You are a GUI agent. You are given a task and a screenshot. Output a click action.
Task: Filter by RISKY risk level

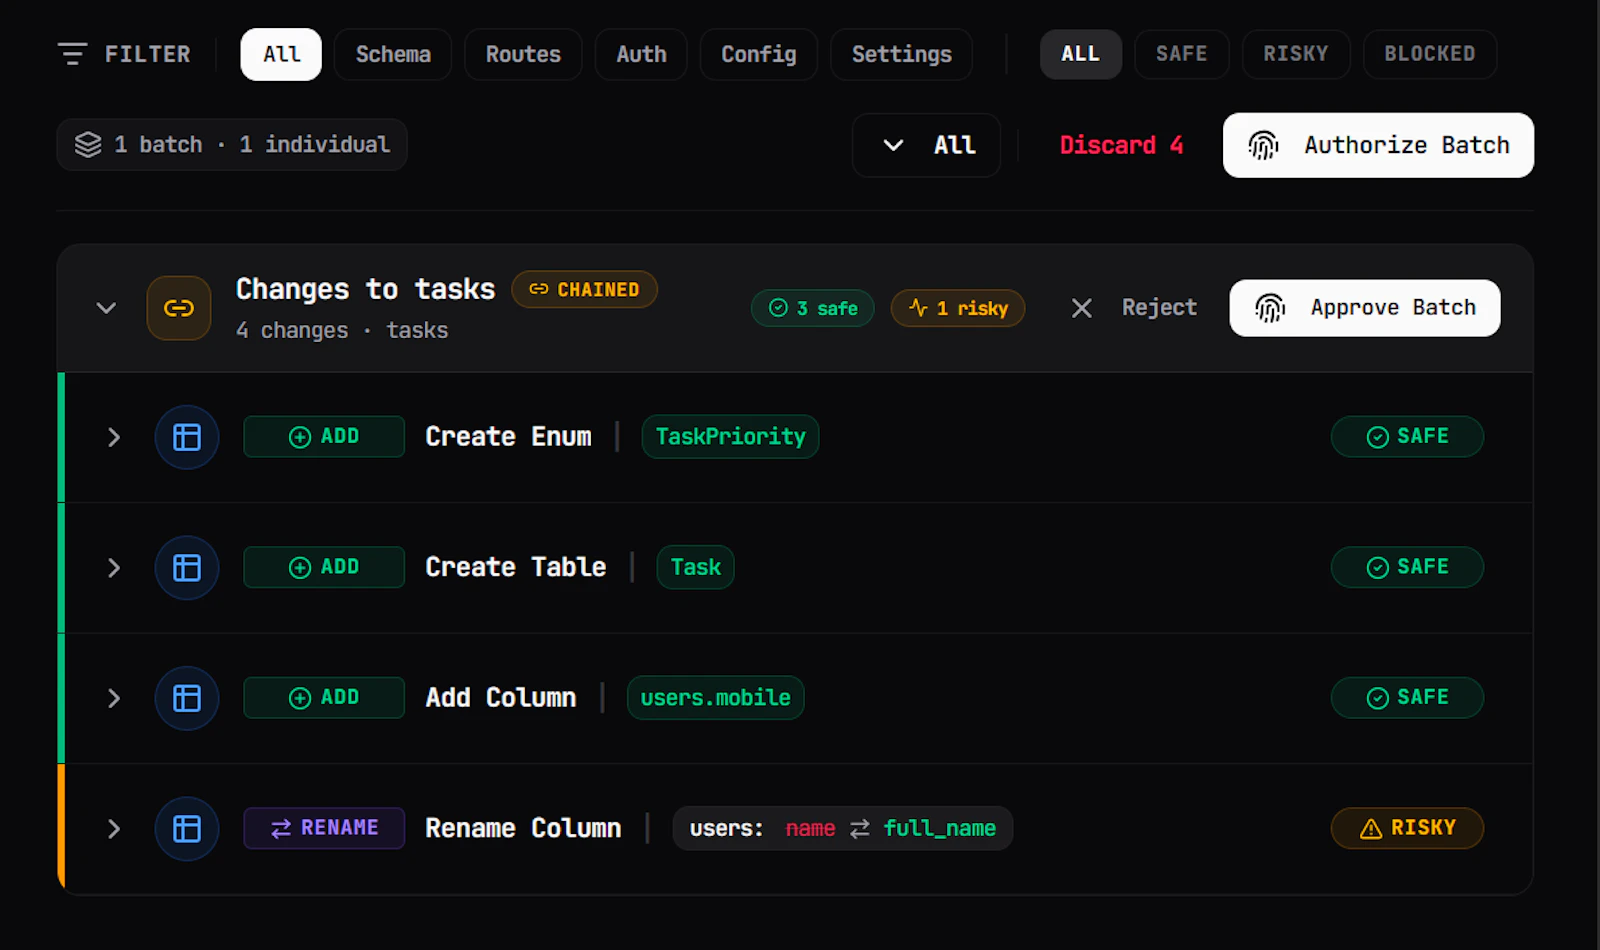click(x=1296, y=54)
